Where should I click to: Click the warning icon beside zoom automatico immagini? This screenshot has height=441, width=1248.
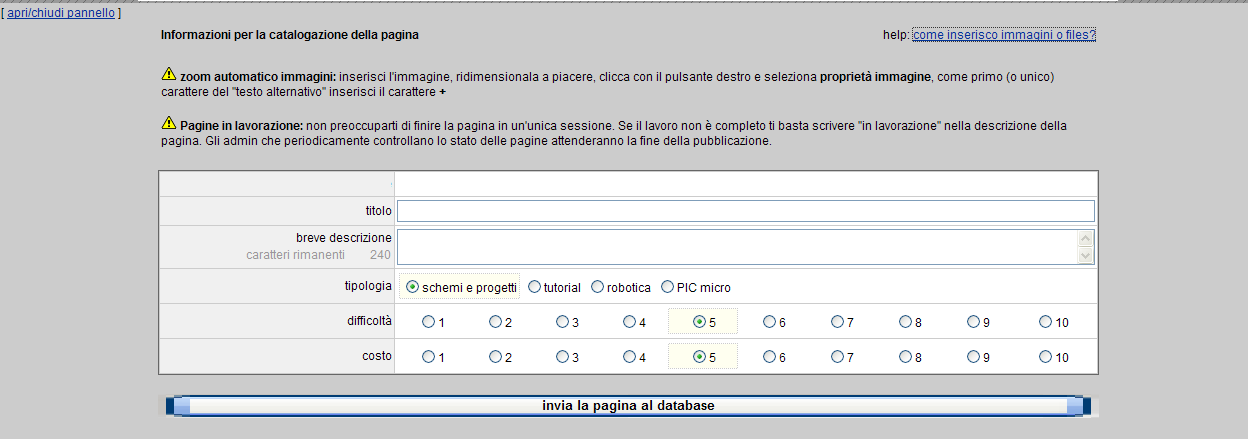click(x=168, y=74)
